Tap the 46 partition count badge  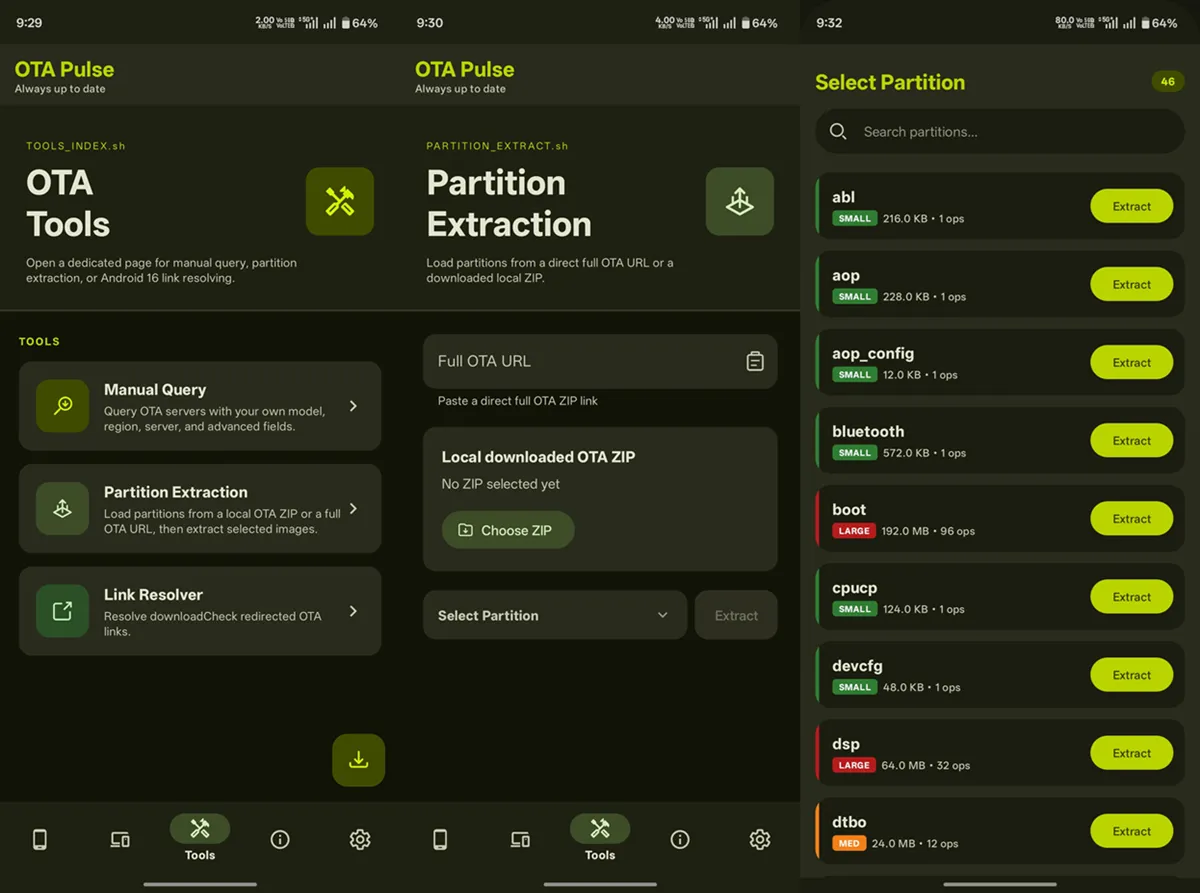1167,82
